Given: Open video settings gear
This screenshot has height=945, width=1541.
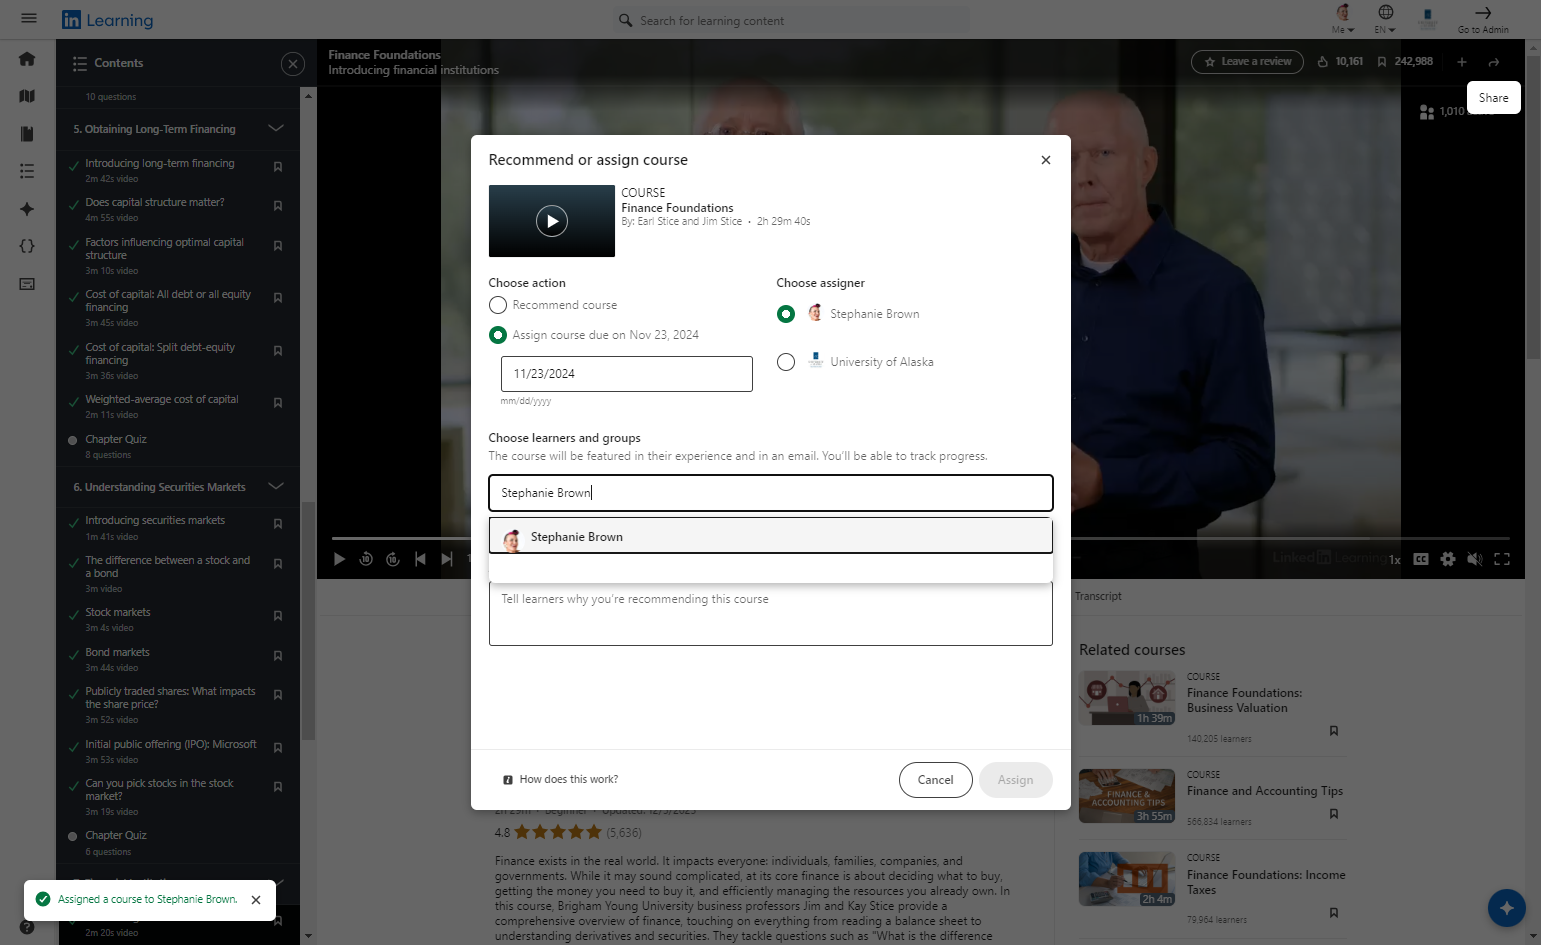Looking at the screenshot, I should coord(1448,559).
